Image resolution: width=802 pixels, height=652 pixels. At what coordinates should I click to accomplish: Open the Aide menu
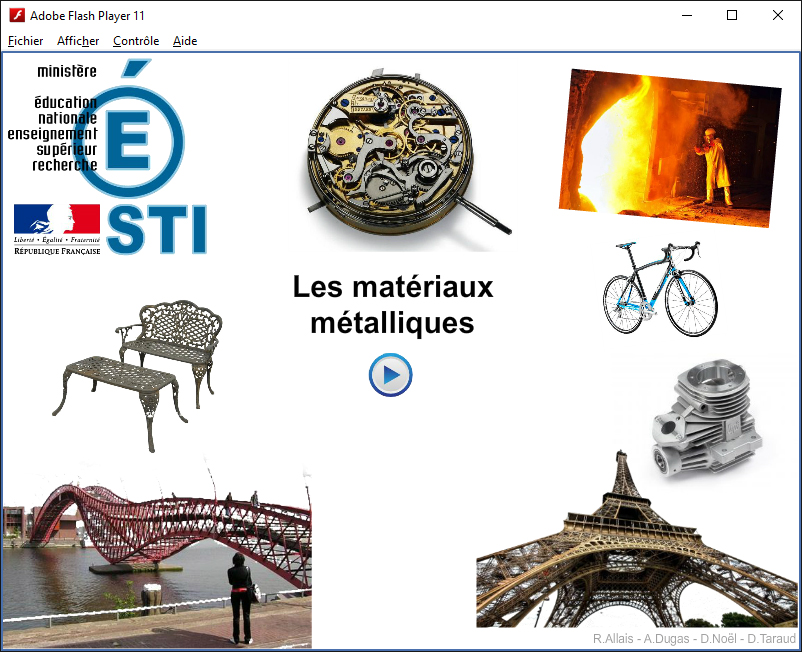[185, 41]
